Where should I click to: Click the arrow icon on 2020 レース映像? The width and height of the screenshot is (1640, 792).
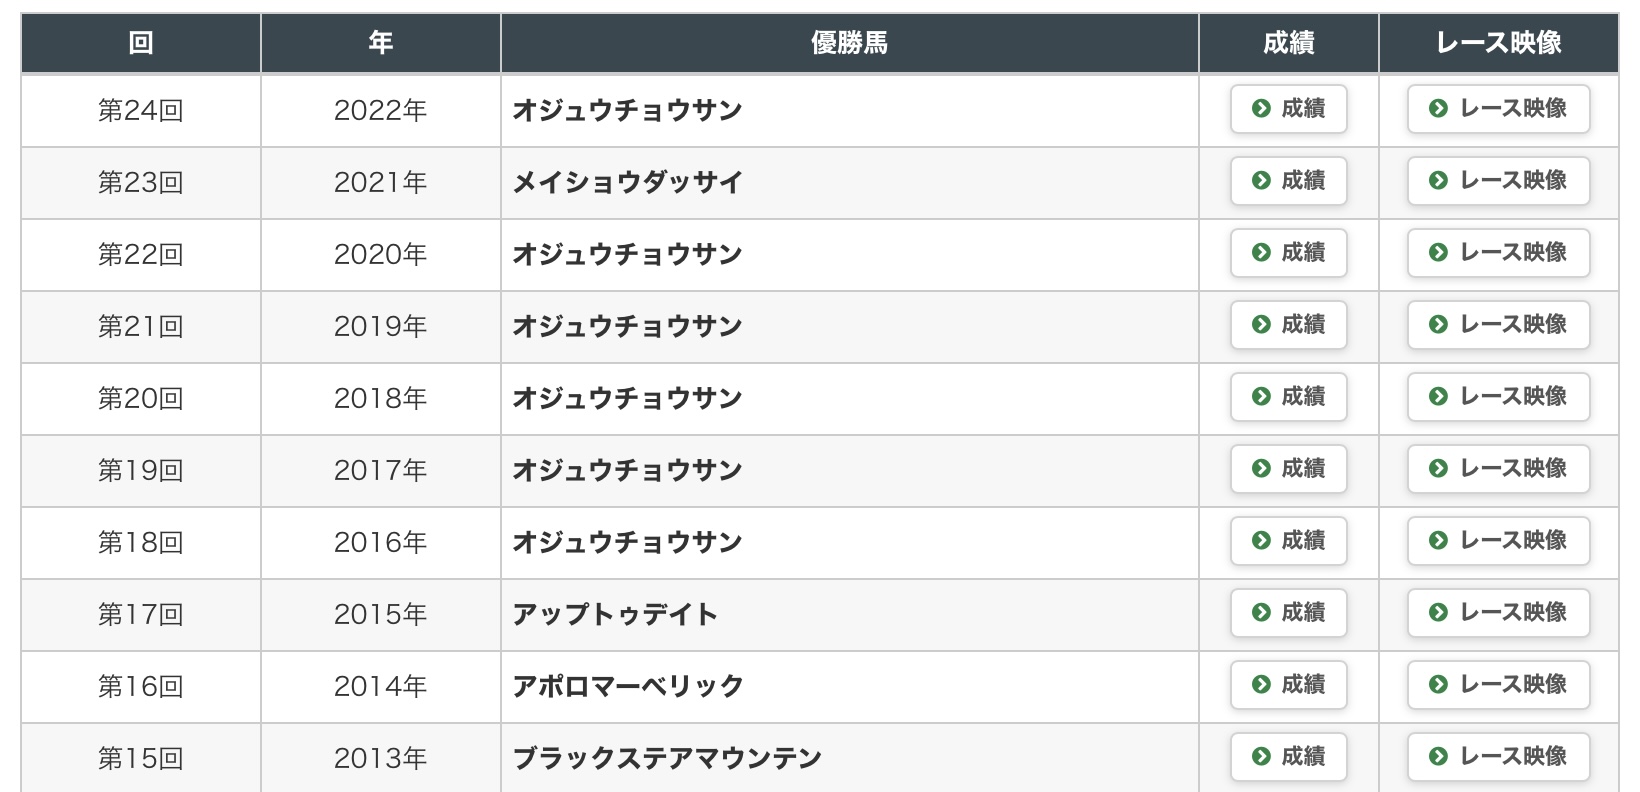coord(1438,253)
